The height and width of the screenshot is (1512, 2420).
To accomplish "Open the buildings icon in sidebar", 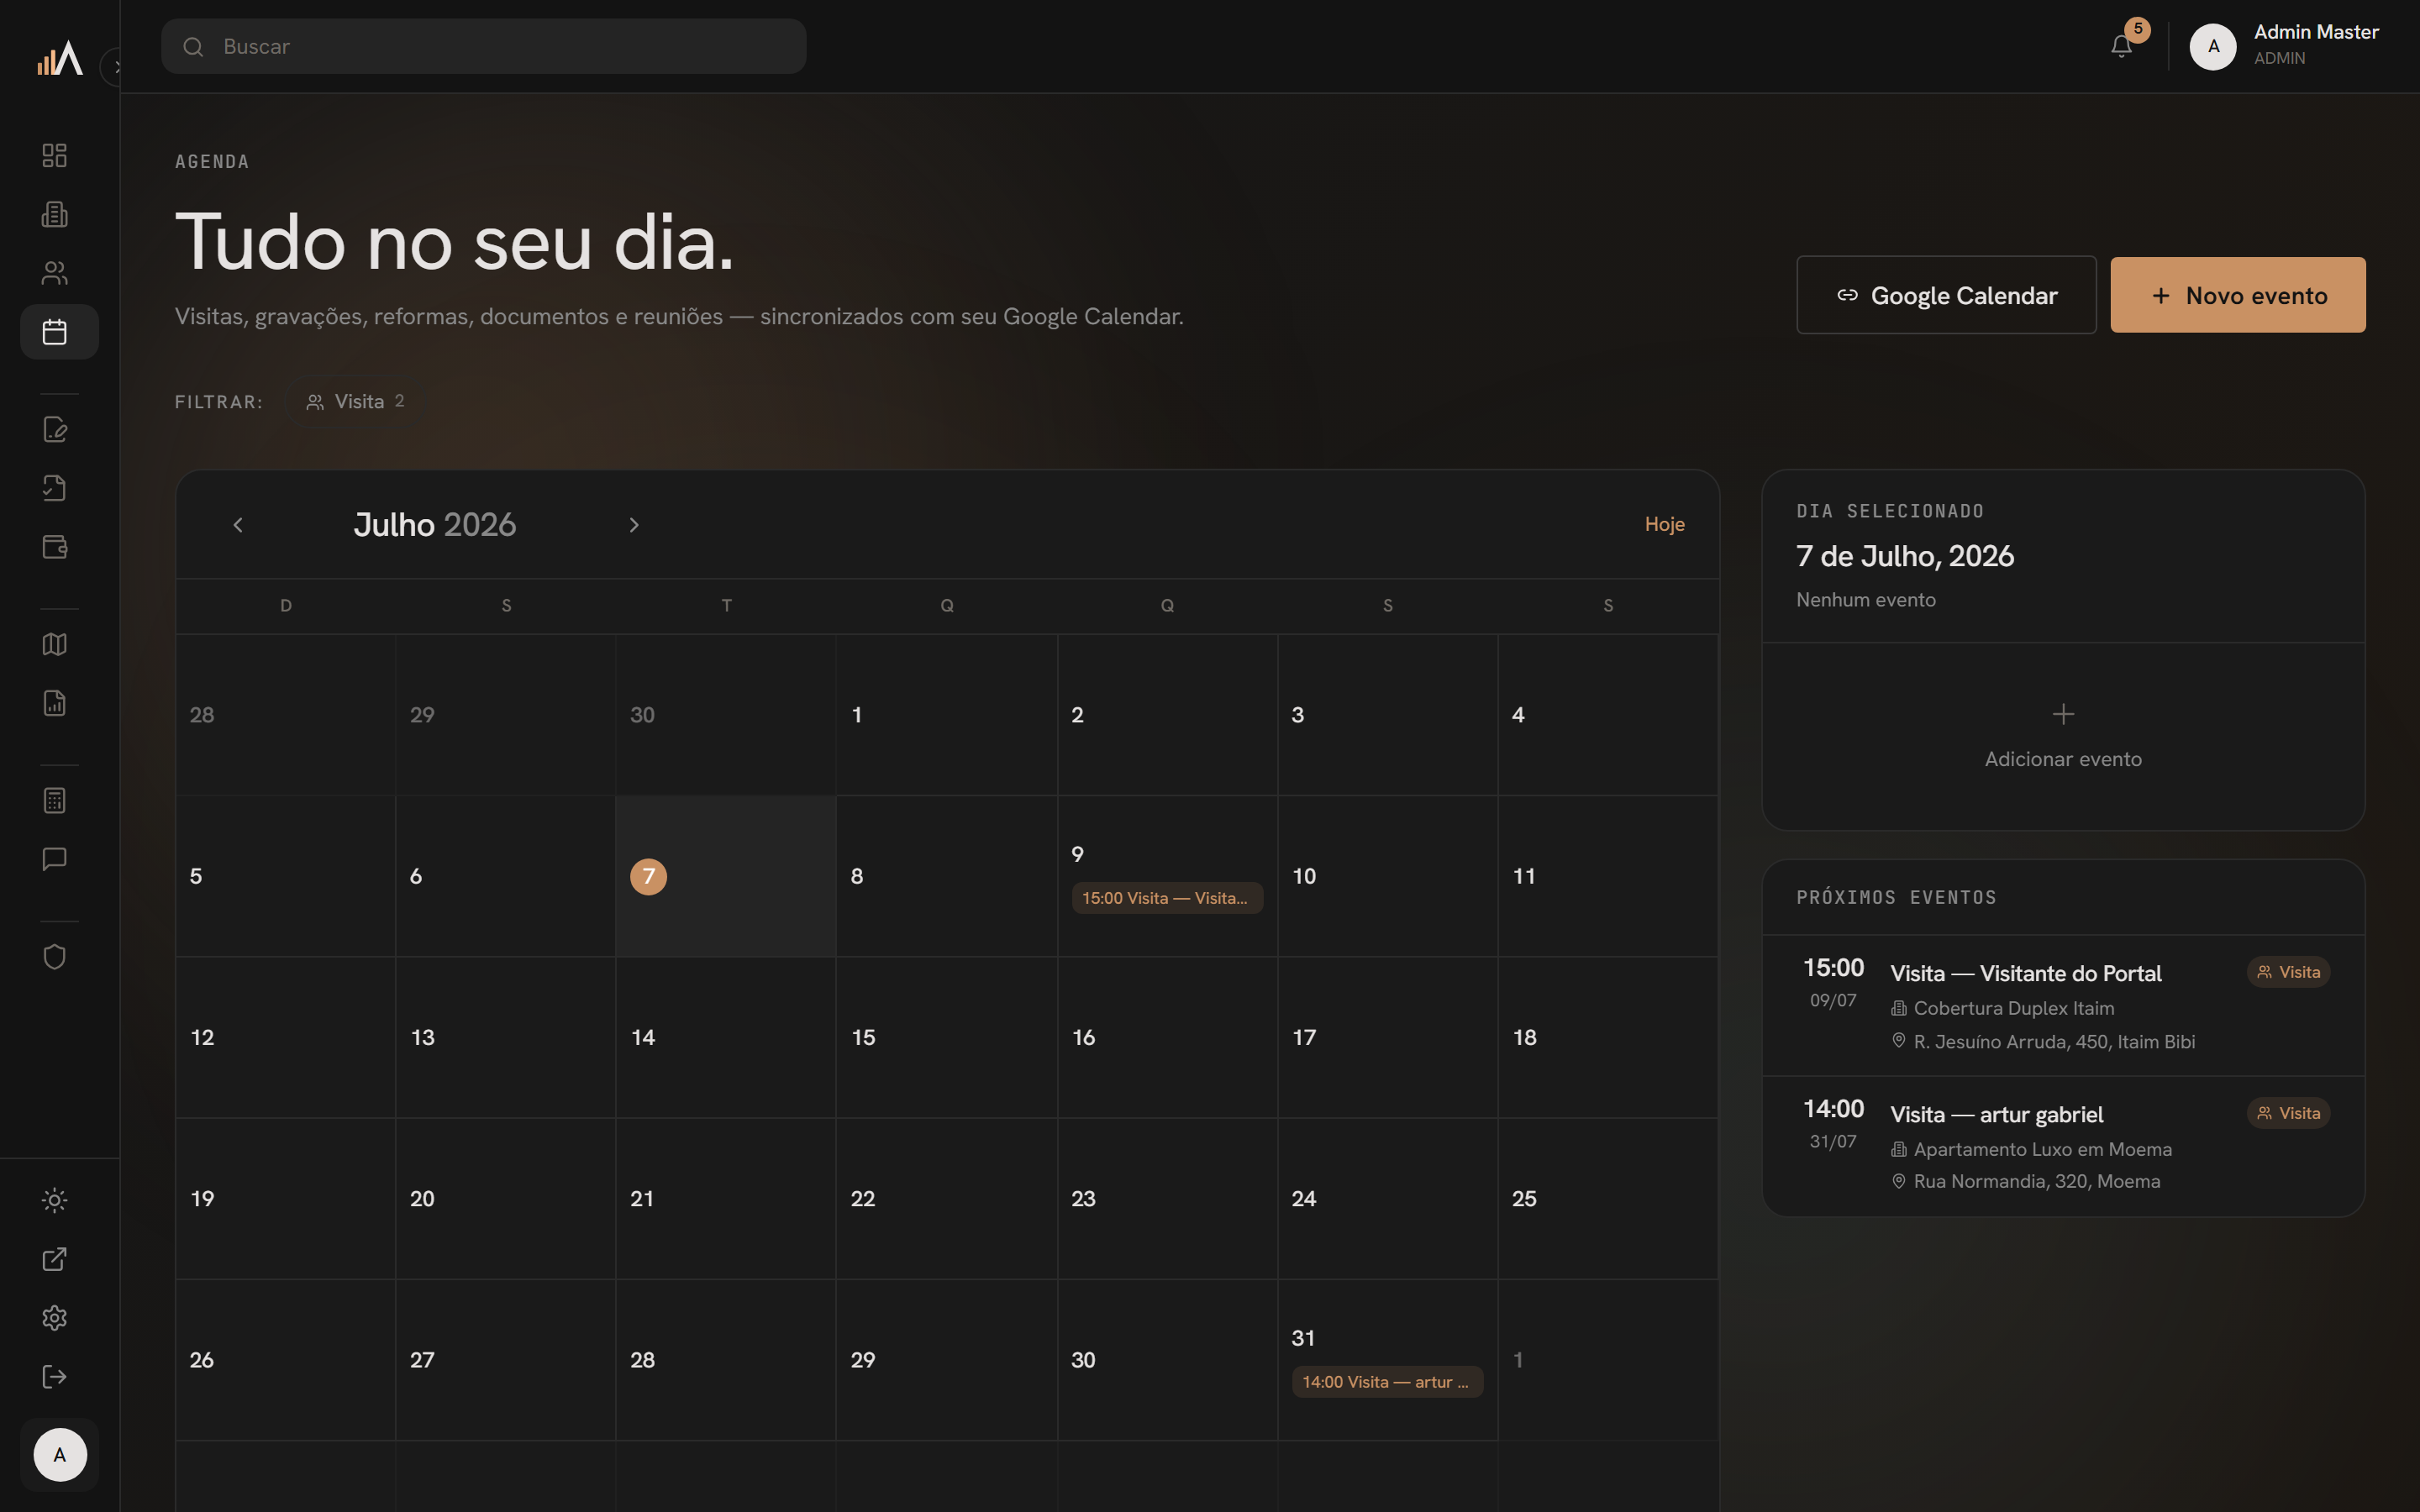I will pyautogui.click(x=55, y=214).
